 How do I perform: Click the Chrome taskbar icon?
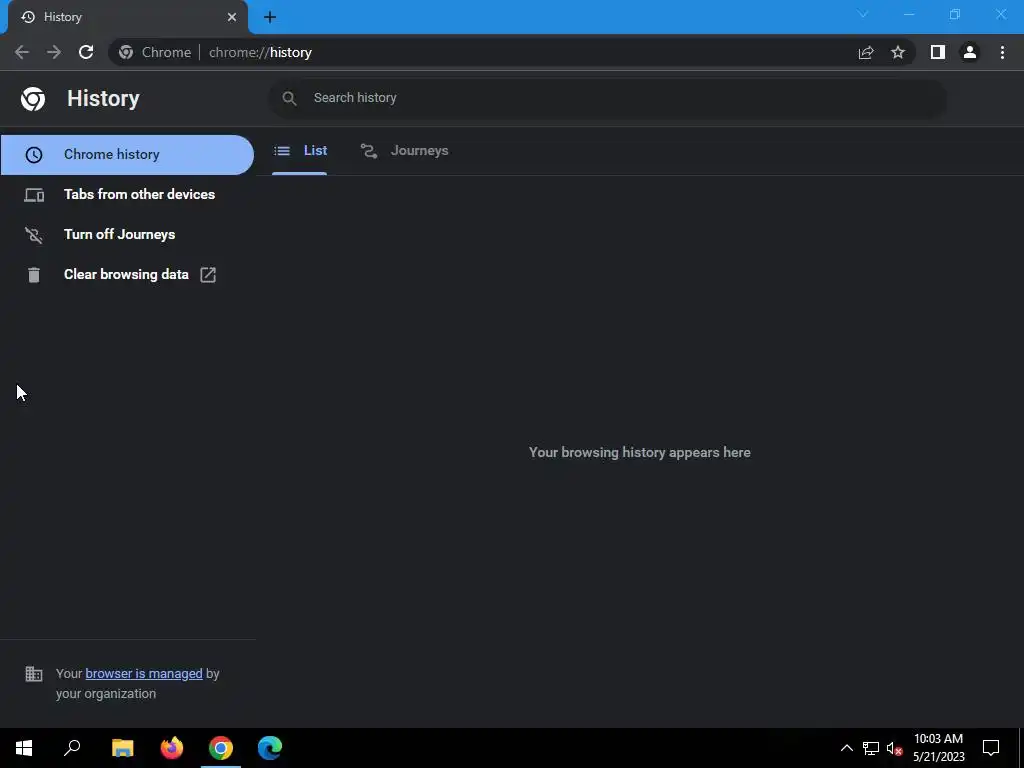click(x=221, y=748)
